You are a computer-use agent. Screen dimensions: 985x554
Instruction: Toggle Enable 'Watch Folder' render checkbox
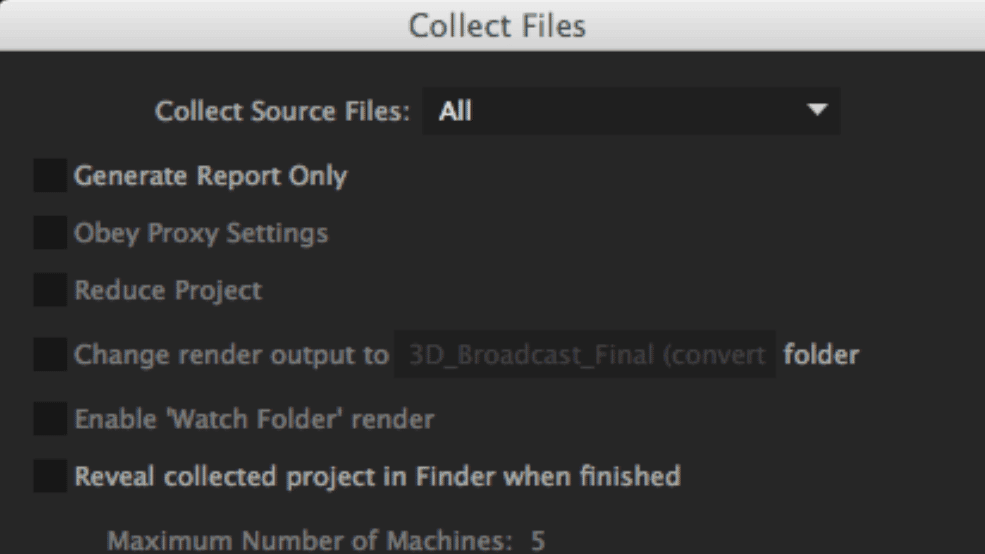50,418
